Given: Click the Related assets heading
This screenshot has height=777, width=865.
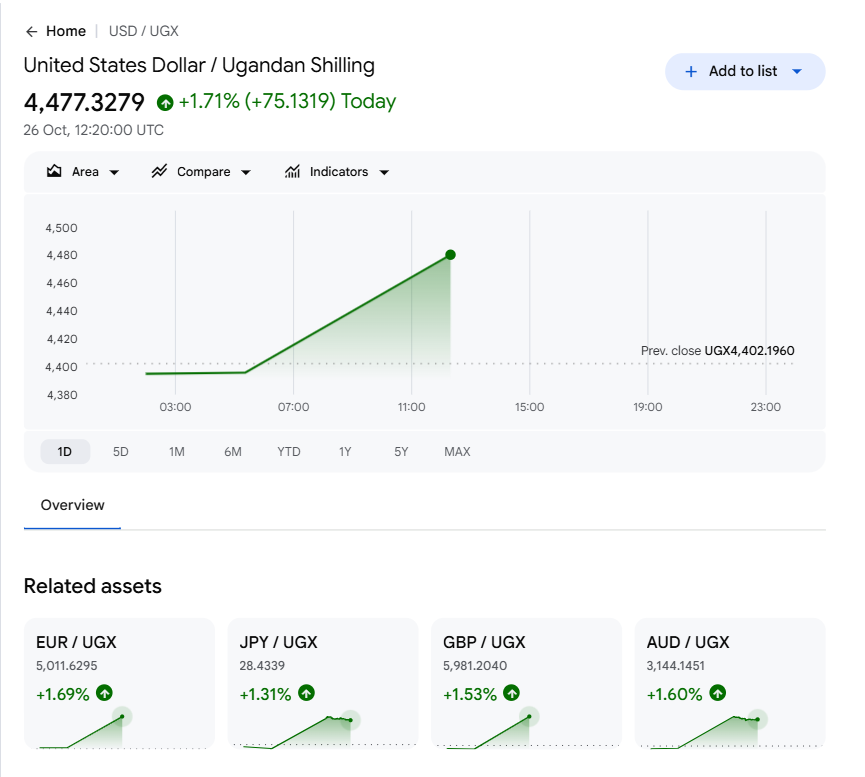Looking at the screenshot, I should [x=93, y=586].
